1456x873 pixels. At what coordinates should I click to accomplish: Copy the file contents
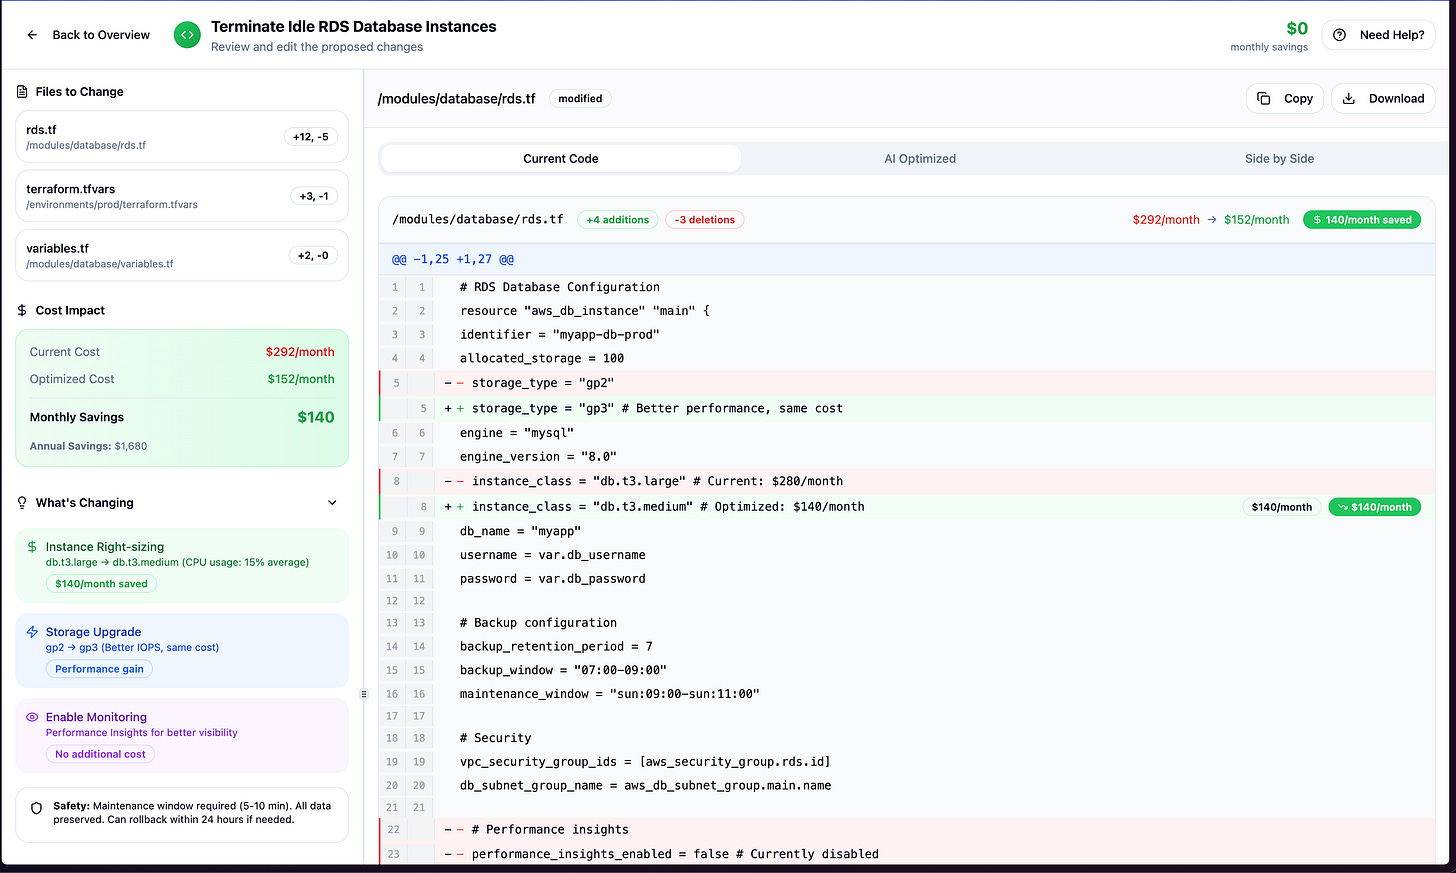click(1285, 99)
